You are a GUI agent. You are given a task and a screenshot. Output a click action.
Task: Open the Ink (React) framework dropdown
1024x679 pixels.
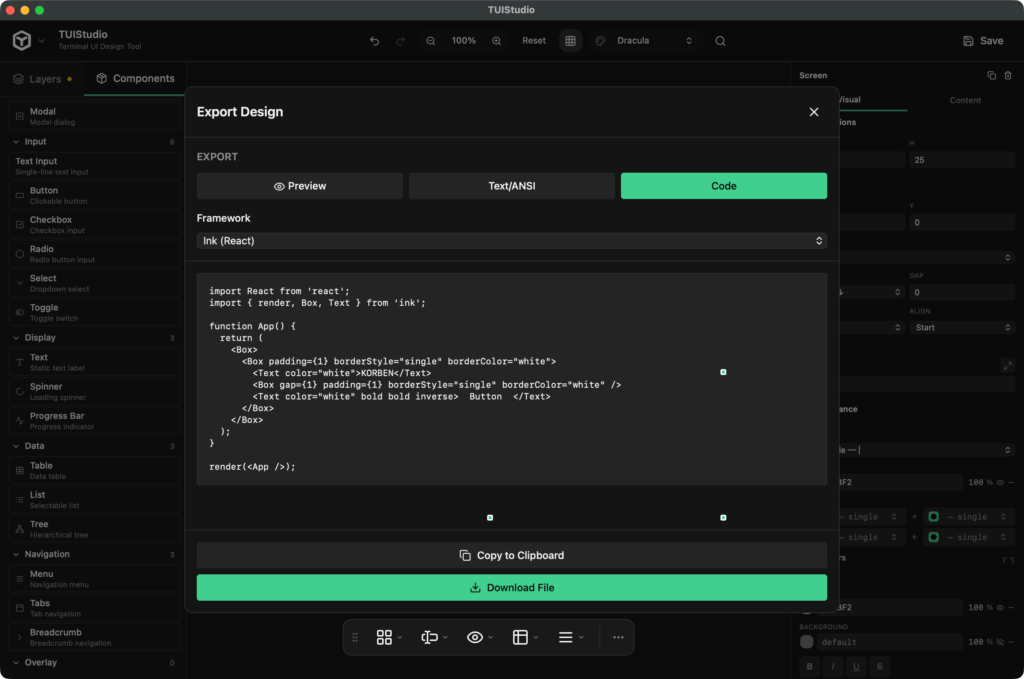[x=511, y=241]
